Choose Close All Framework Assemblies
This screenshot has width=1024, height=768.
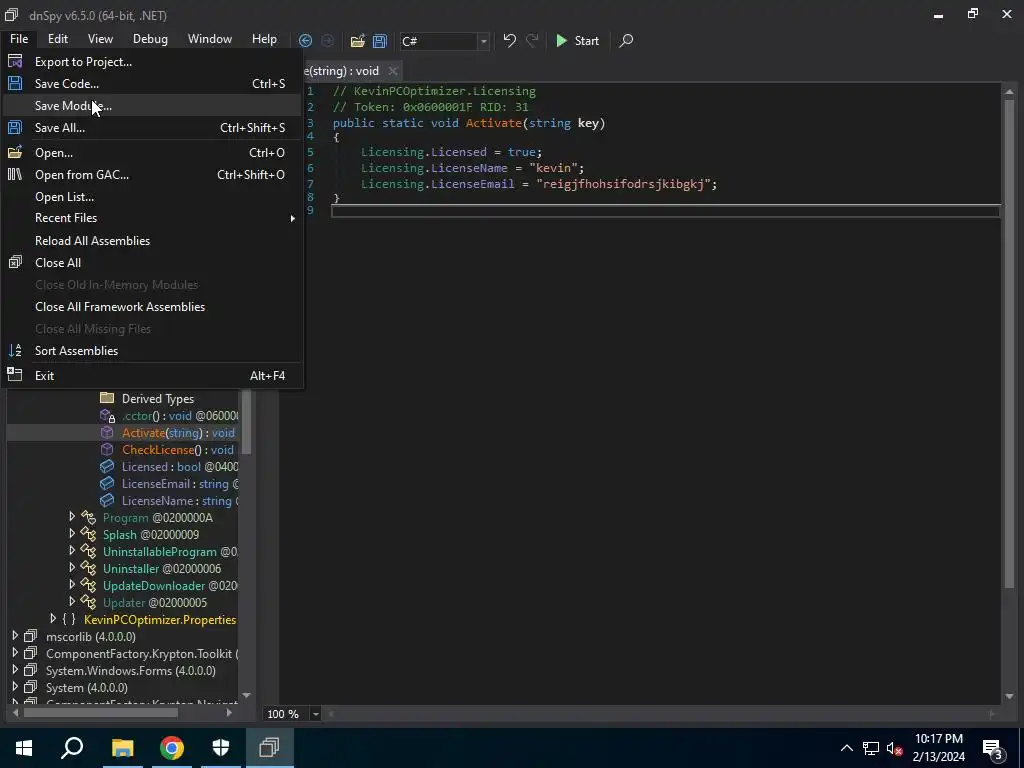point(152,307)
